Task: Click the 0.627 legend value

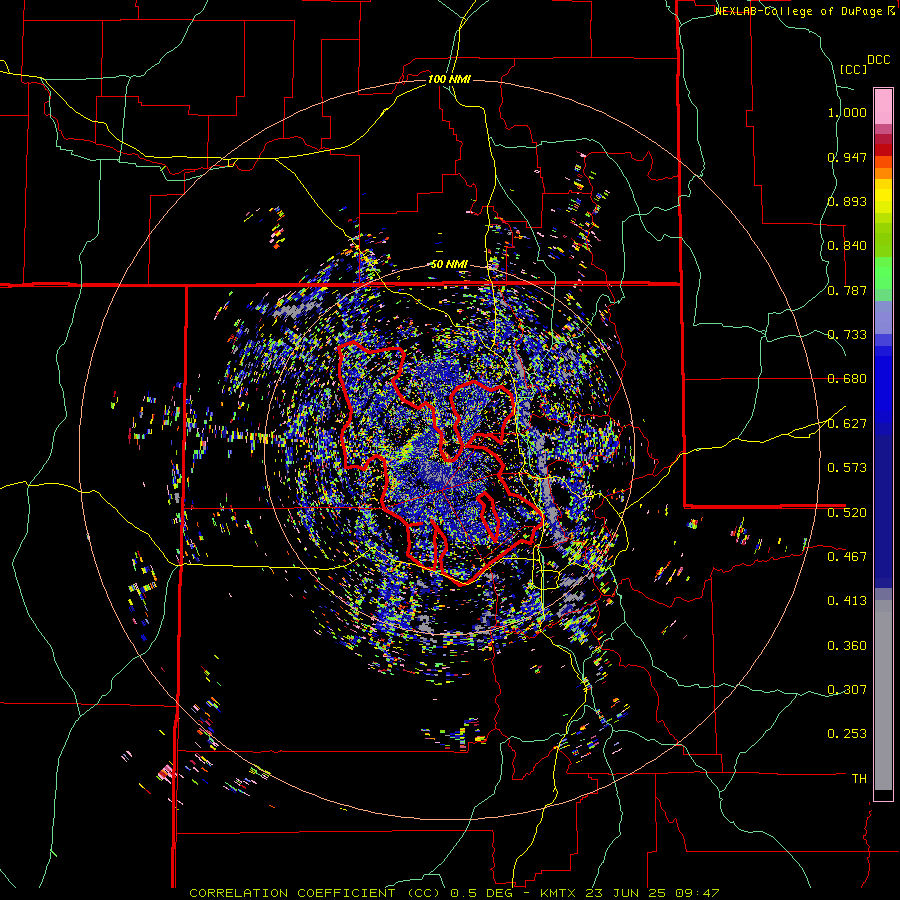Action: pyautogui.click(x=847, y=424)
